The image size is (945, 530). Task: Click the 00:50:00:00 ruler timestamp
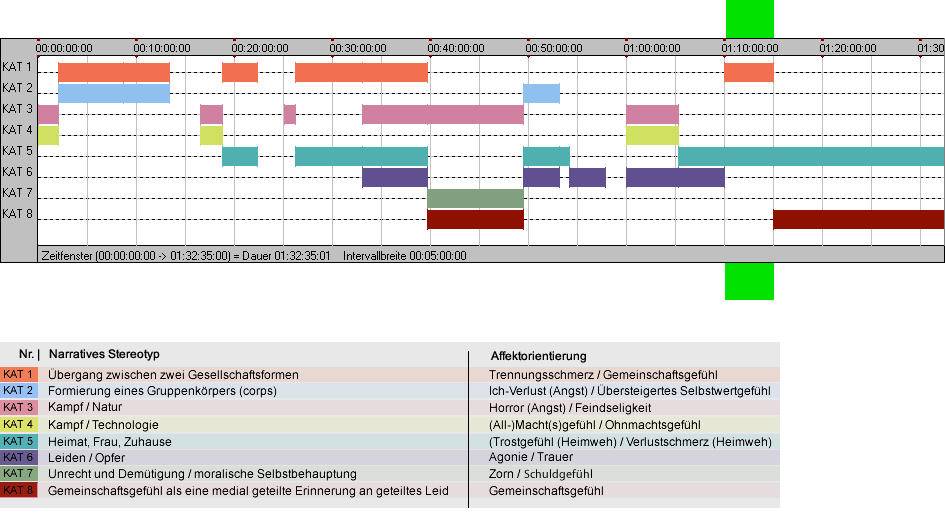tap(554, 48)
